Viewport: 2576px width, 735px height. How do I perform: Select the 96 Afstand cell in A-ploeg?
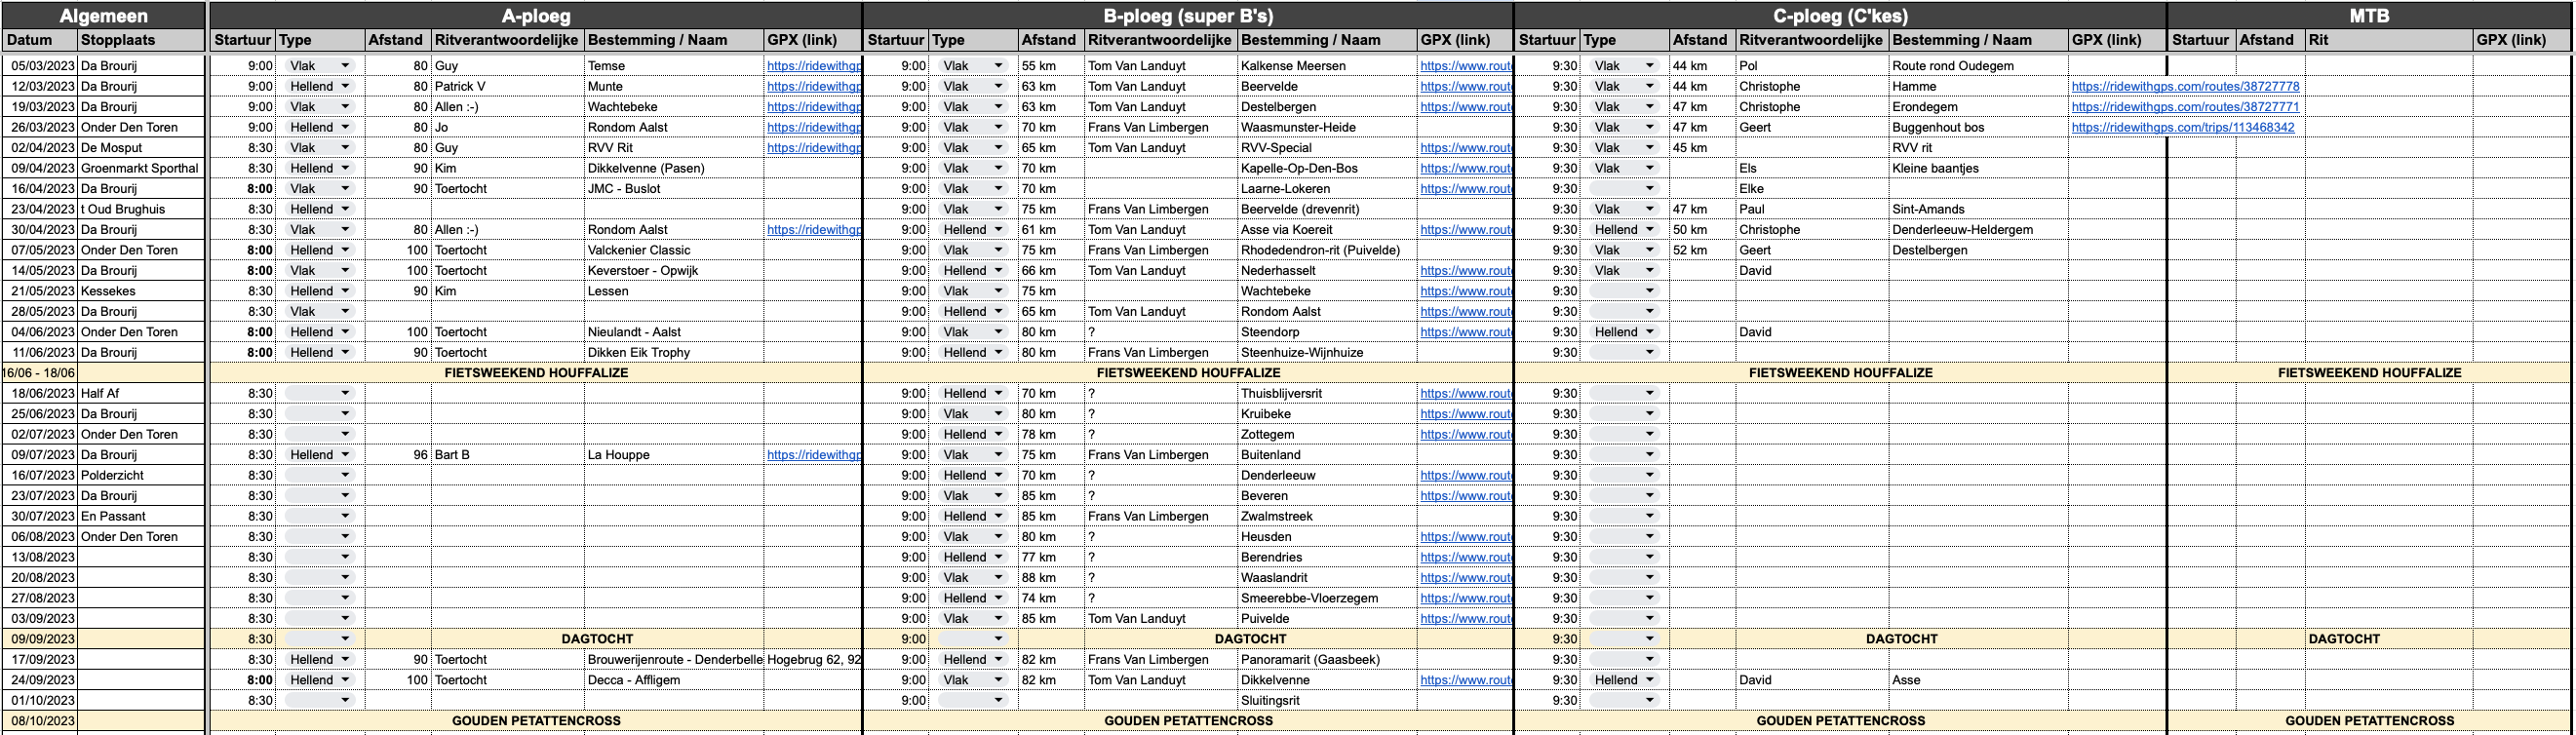click(398, 455)
